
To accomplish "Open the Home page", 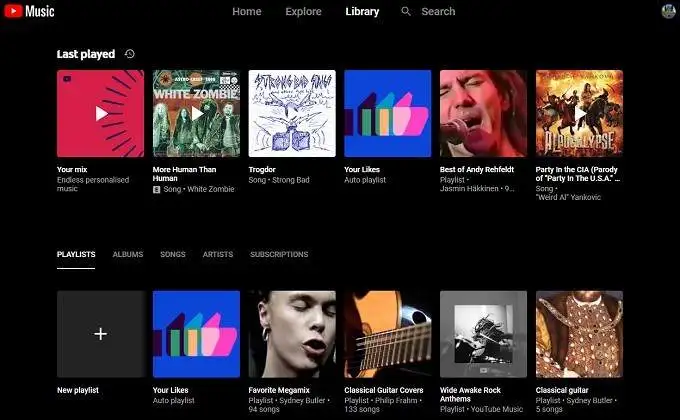I will (x=247, y=12).
